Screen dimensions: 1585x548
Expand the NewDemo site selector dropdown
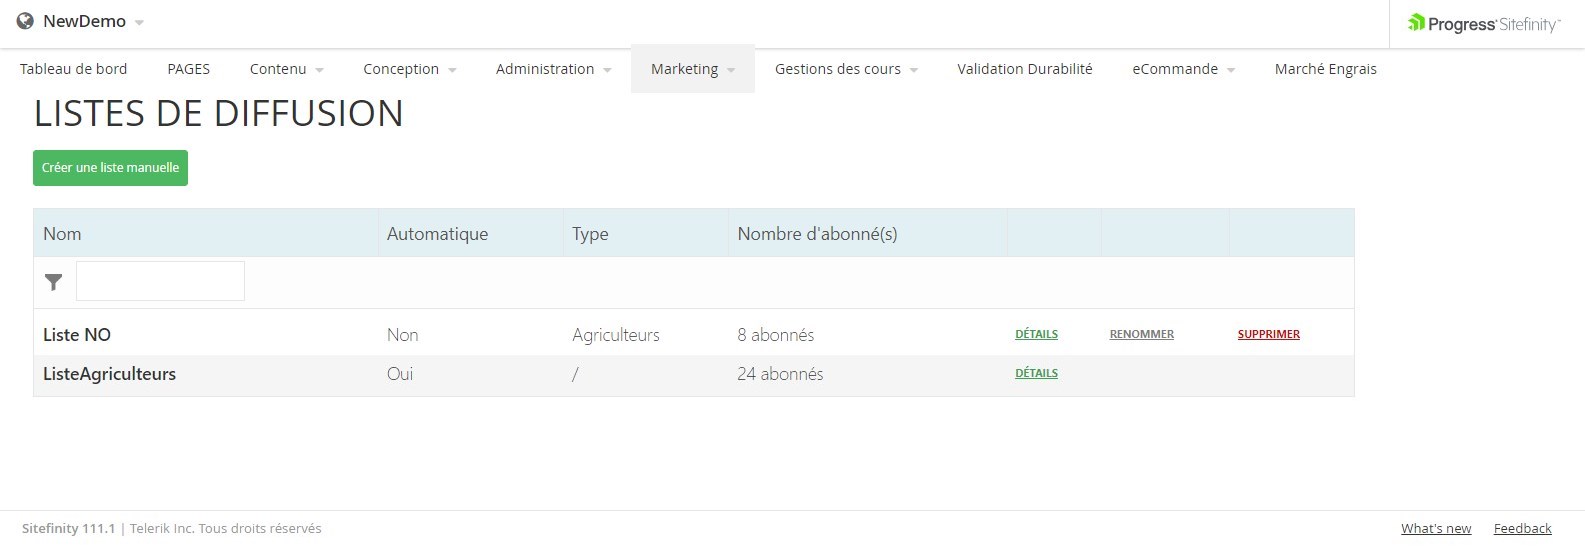point(138,22)
